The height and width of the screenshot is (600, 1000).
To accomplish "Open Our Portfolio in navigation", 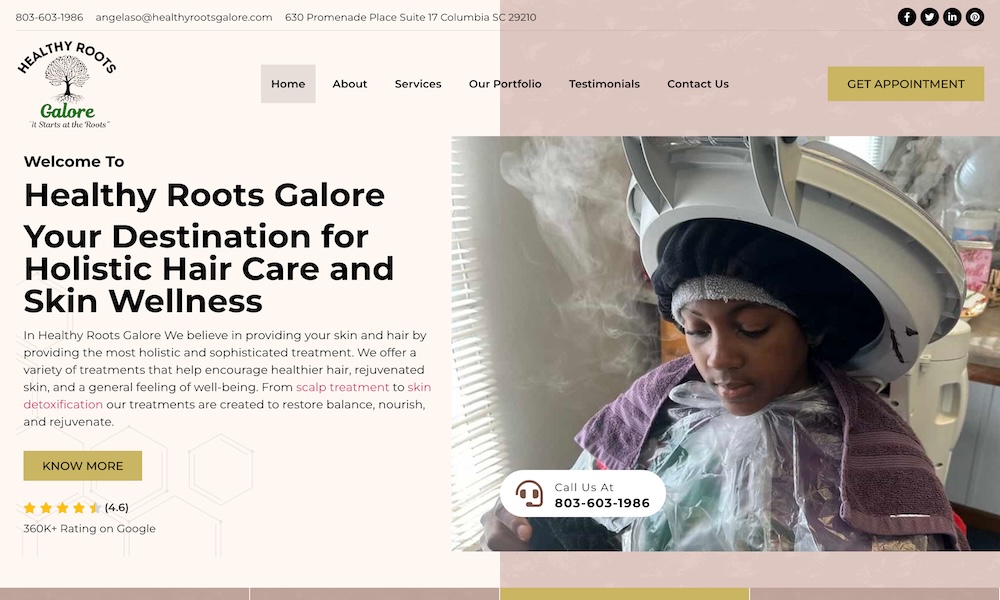I will (x=505, y=84).
